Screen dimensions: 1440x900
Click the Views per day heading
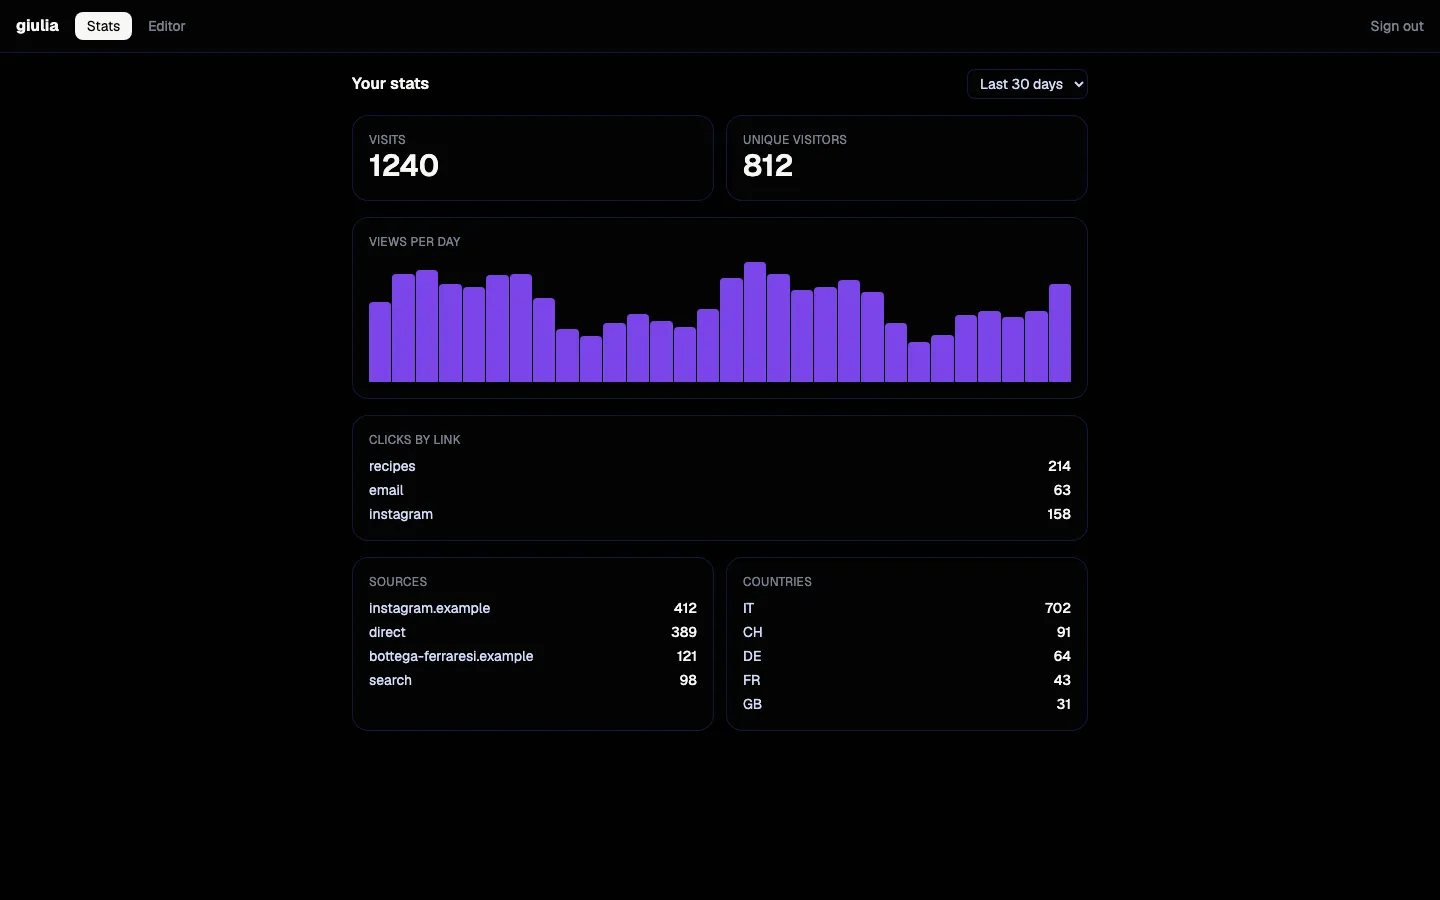pos(415,242)
